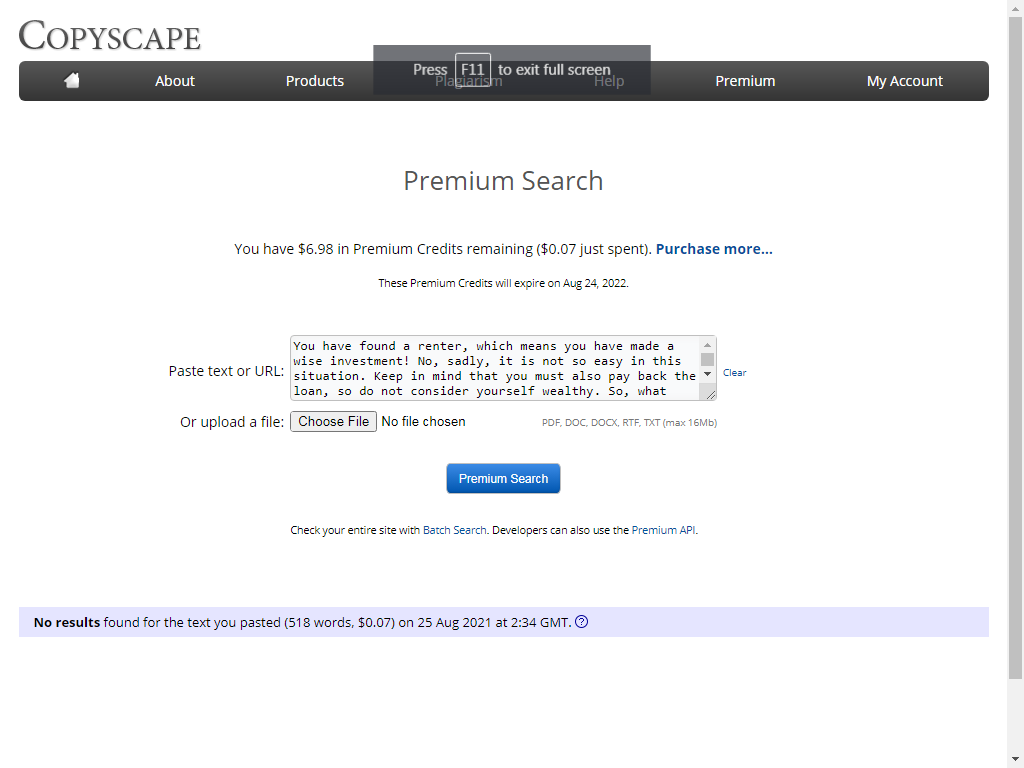Click the textarea scrollbar thumb
Image resolution: width=1024 pixels, height=768 pixels.
[x=707, y=359]
